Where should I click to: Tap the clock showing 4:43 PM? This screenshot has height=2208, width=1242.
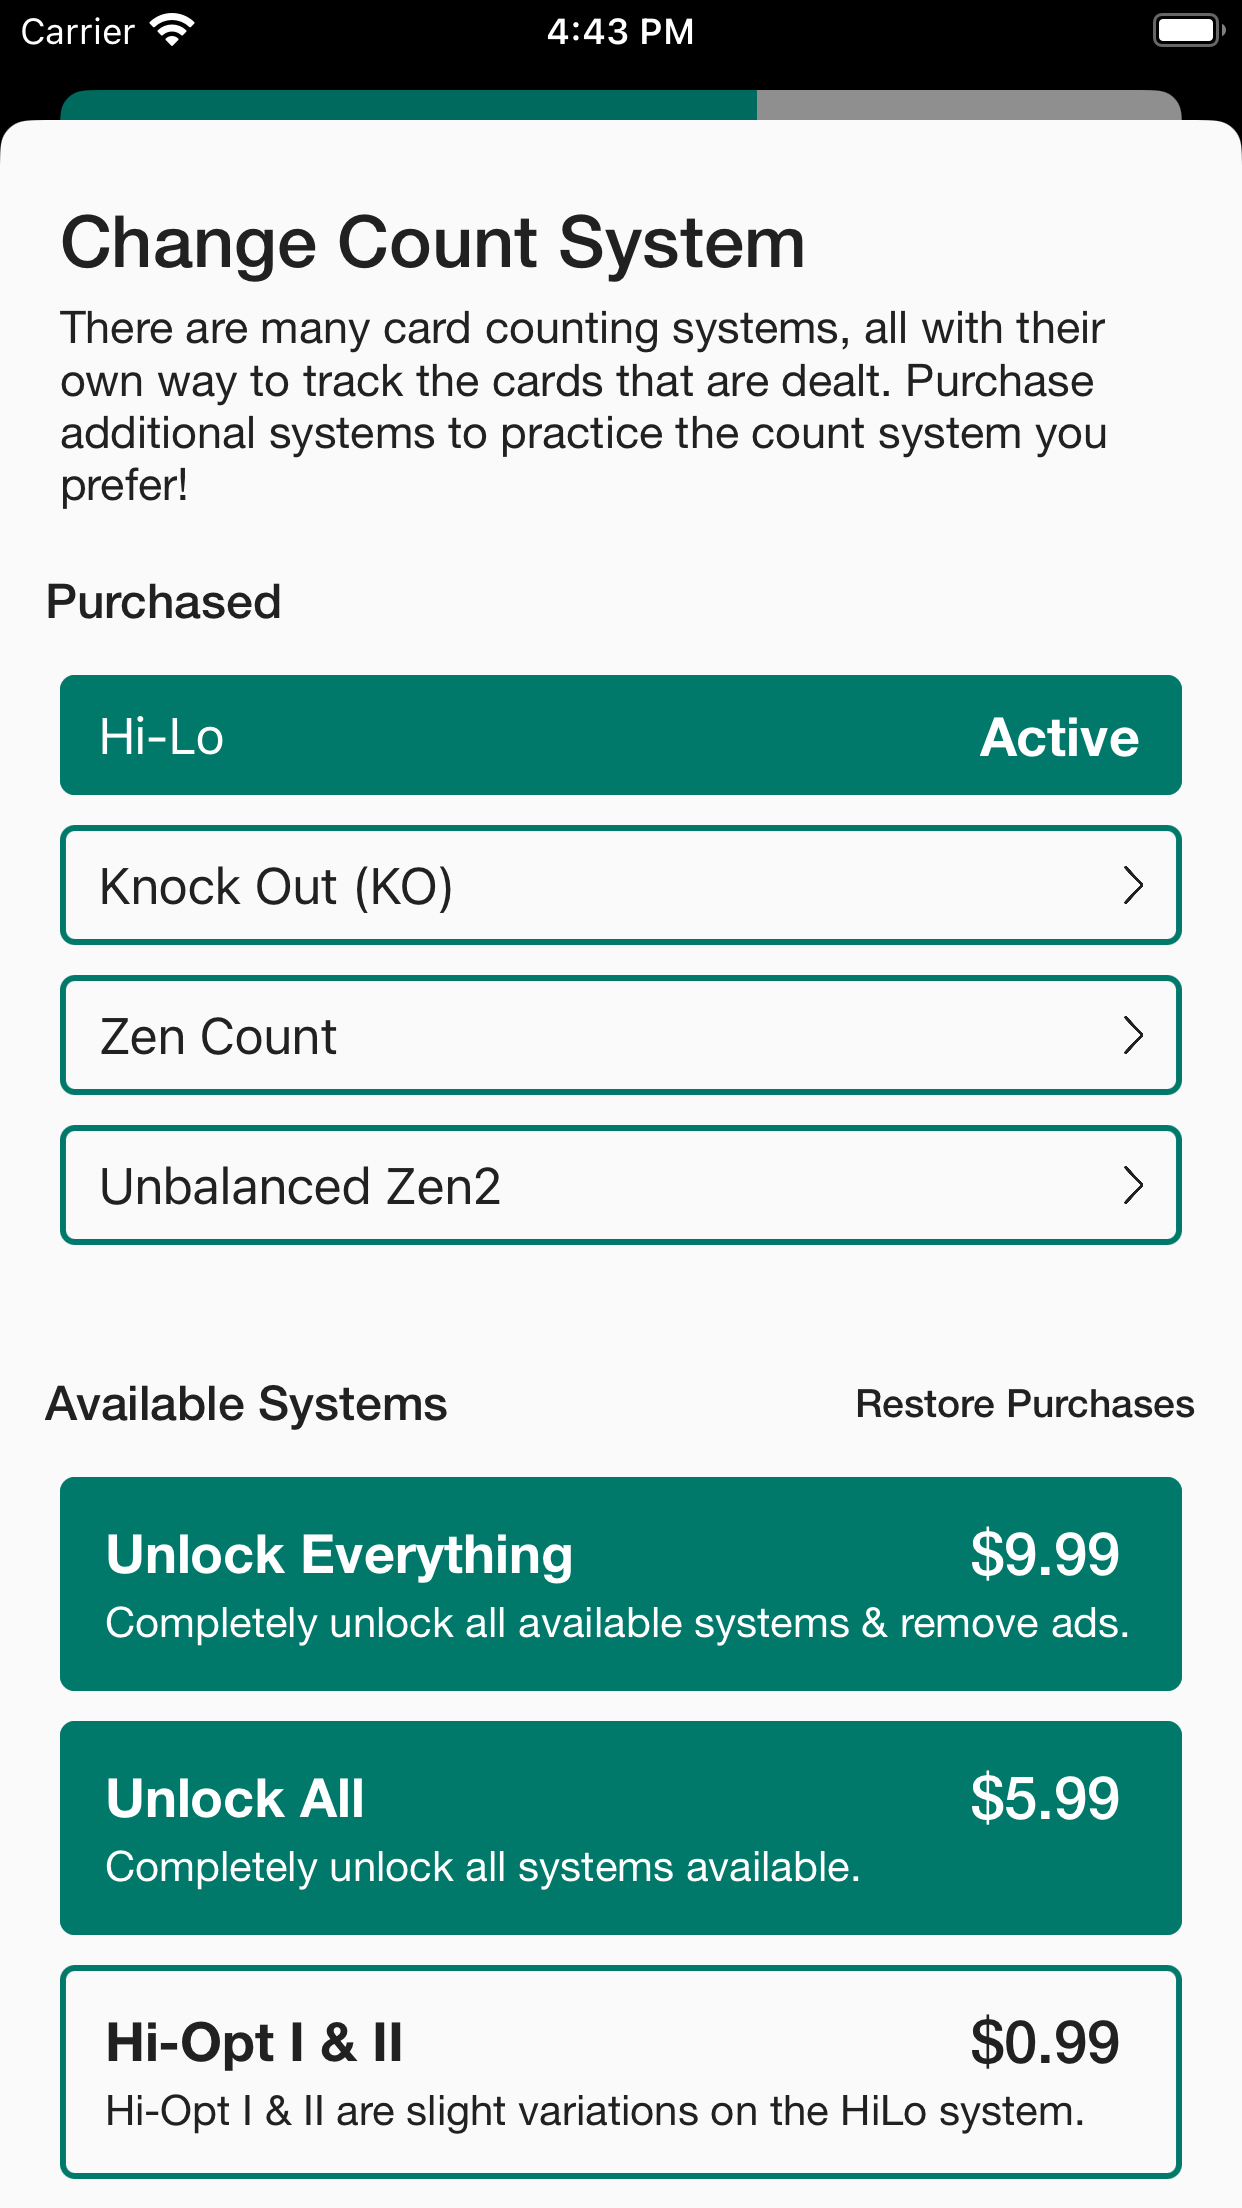(620, 30)
